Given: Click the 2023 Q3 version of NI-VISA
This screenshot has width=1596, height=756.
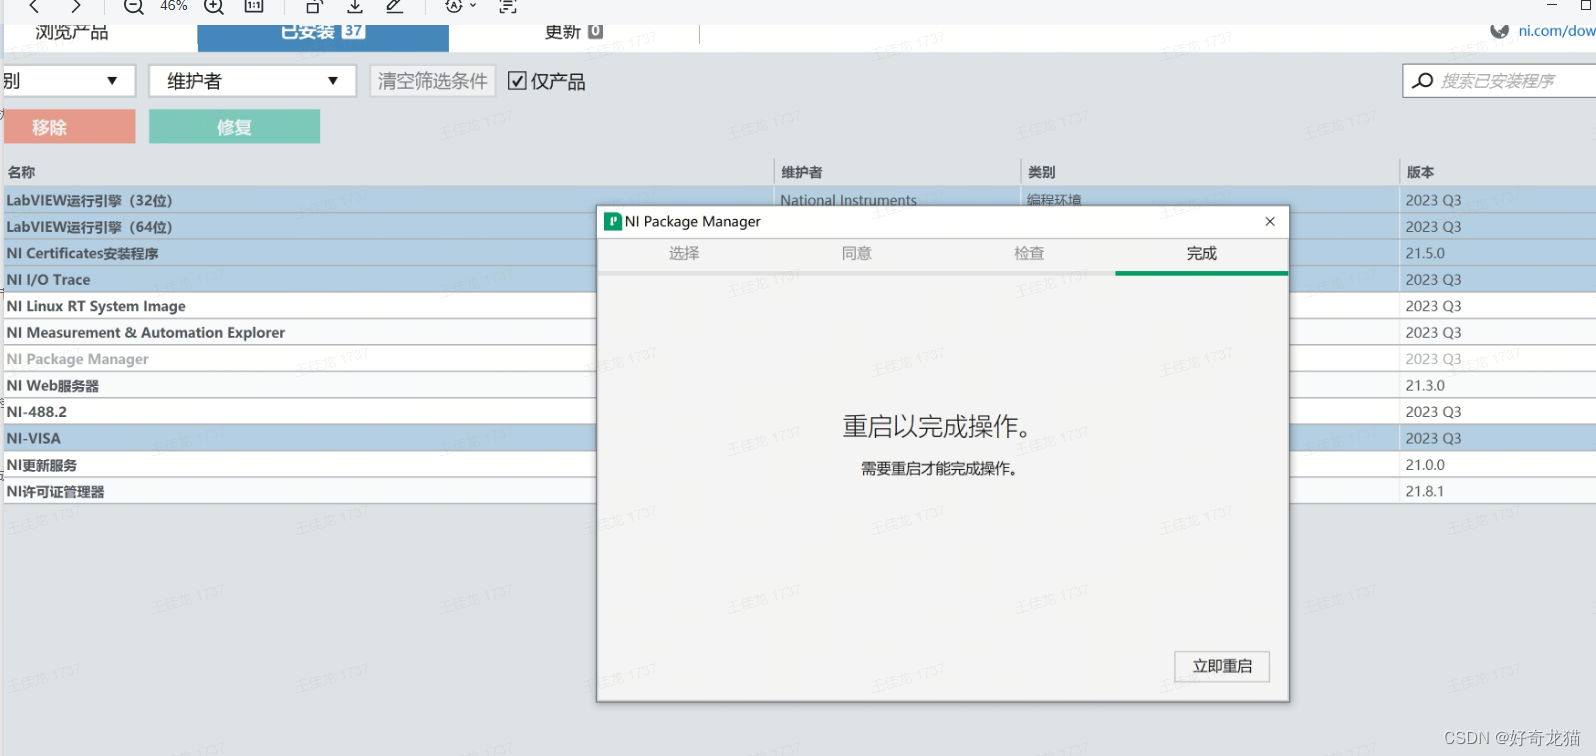Looking at the screenshot, I should coord(1433,438).
